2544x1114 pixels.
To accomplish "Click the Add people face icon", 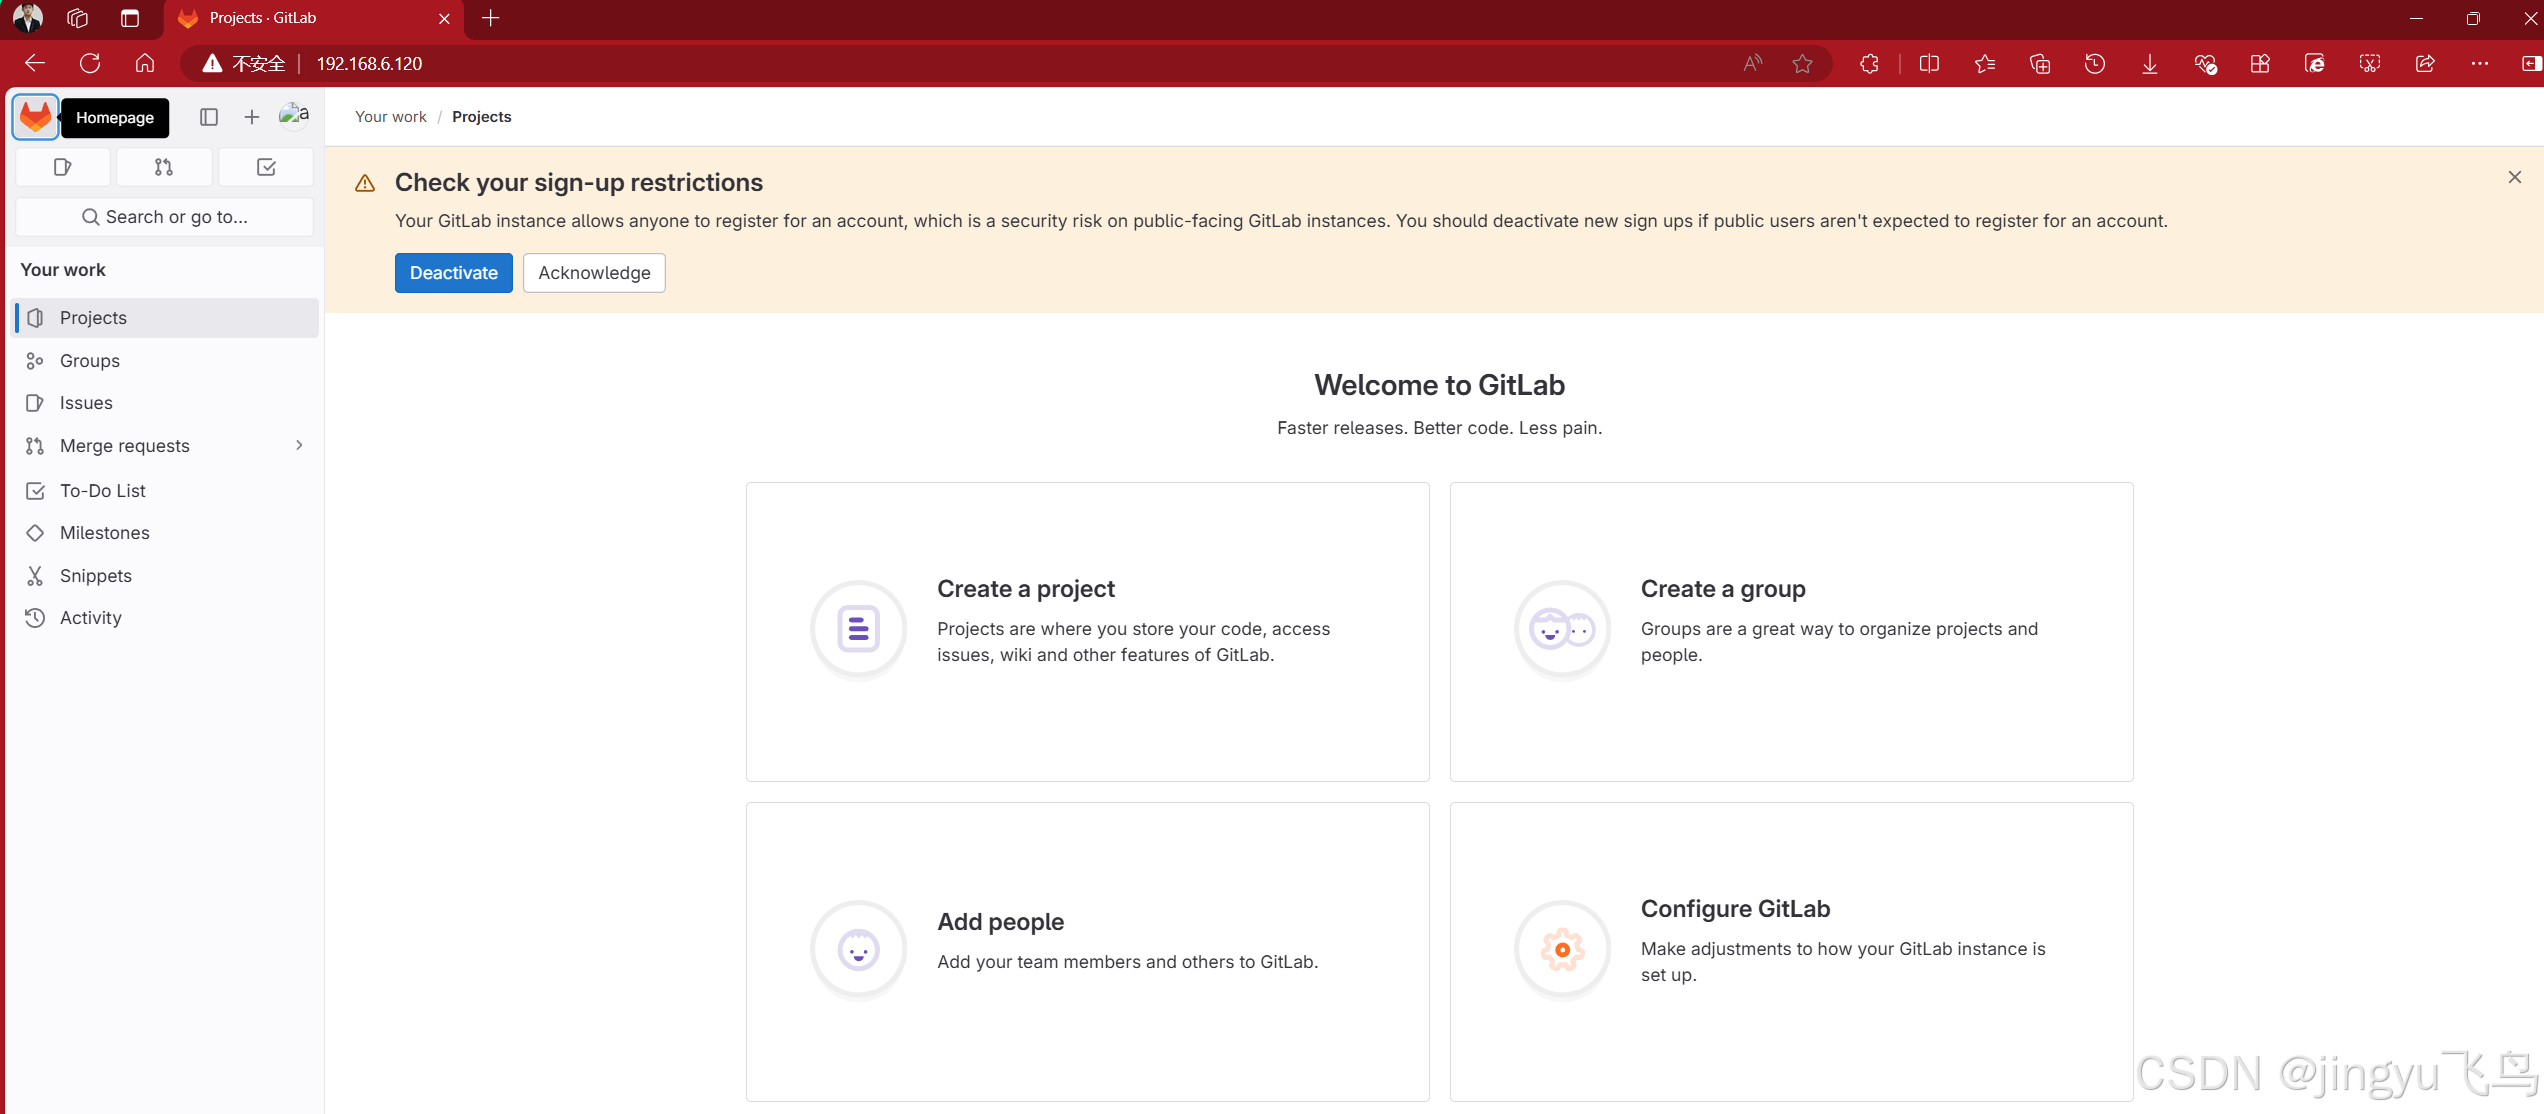I will point(859,949).
